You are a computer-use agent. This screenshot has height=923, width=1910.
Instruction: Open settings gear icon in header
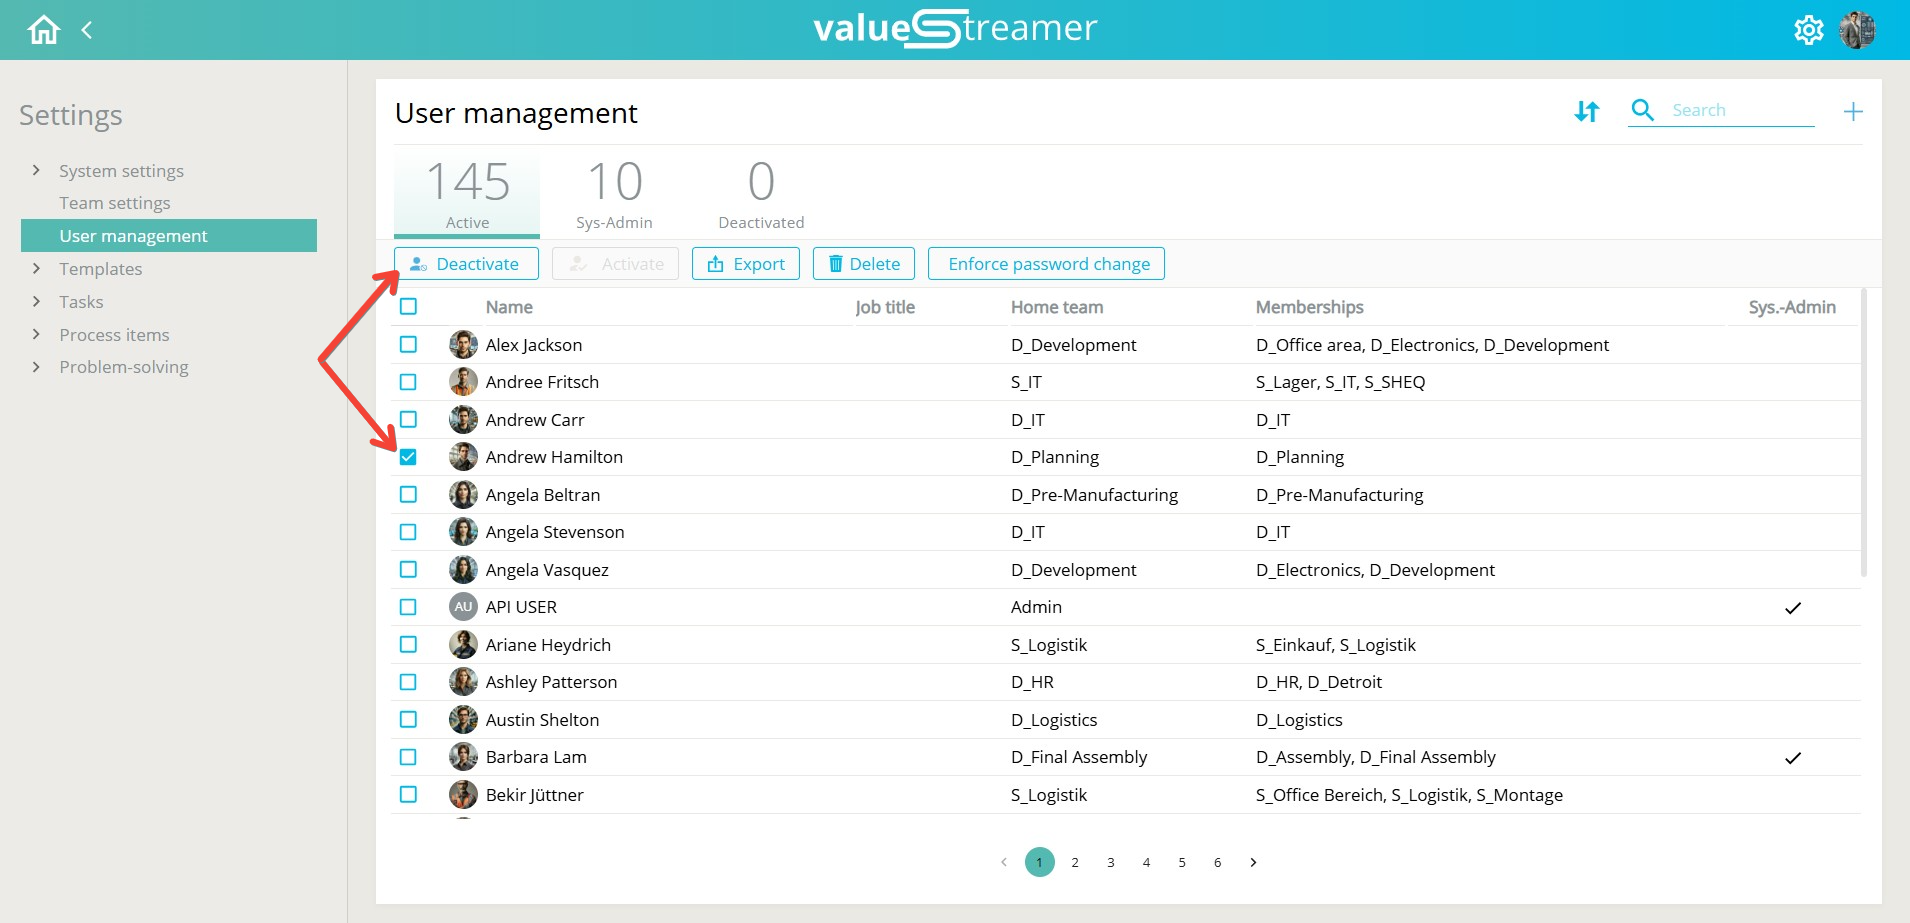(x=1808, y=30)
